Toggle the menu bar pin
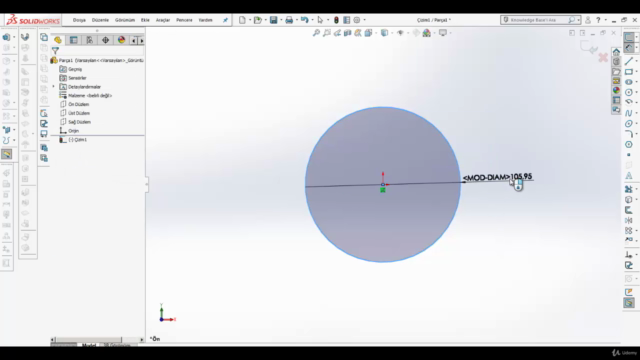 pos(225,20)
